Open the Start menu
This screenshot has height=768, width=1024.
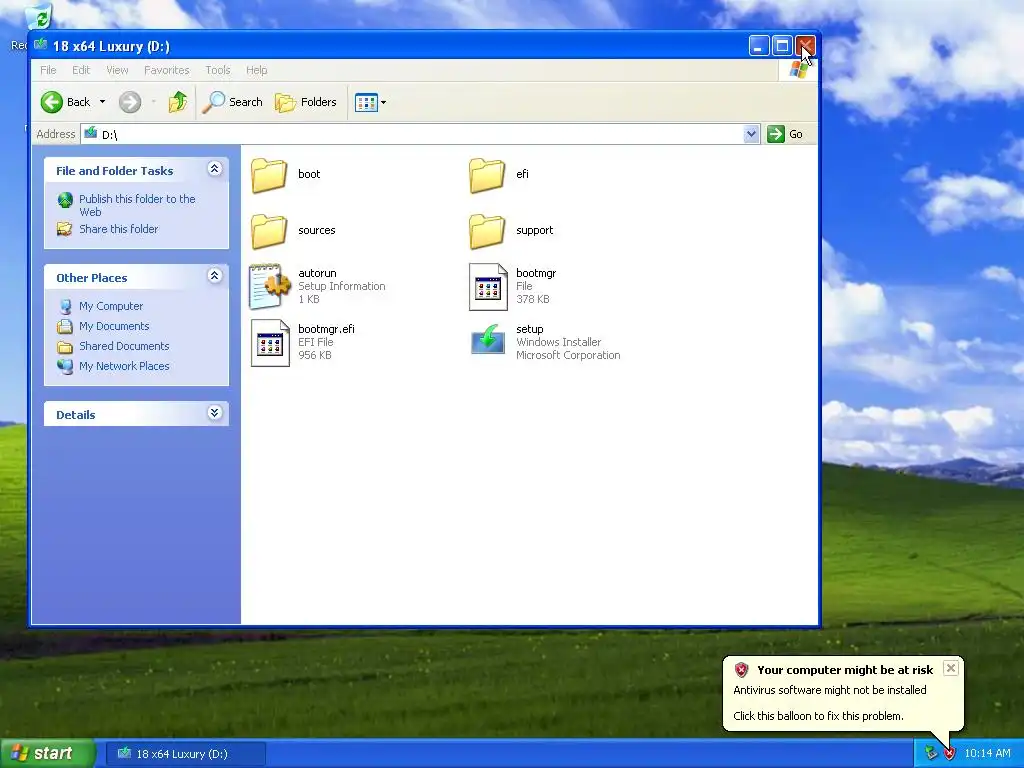tap(47, 754)
